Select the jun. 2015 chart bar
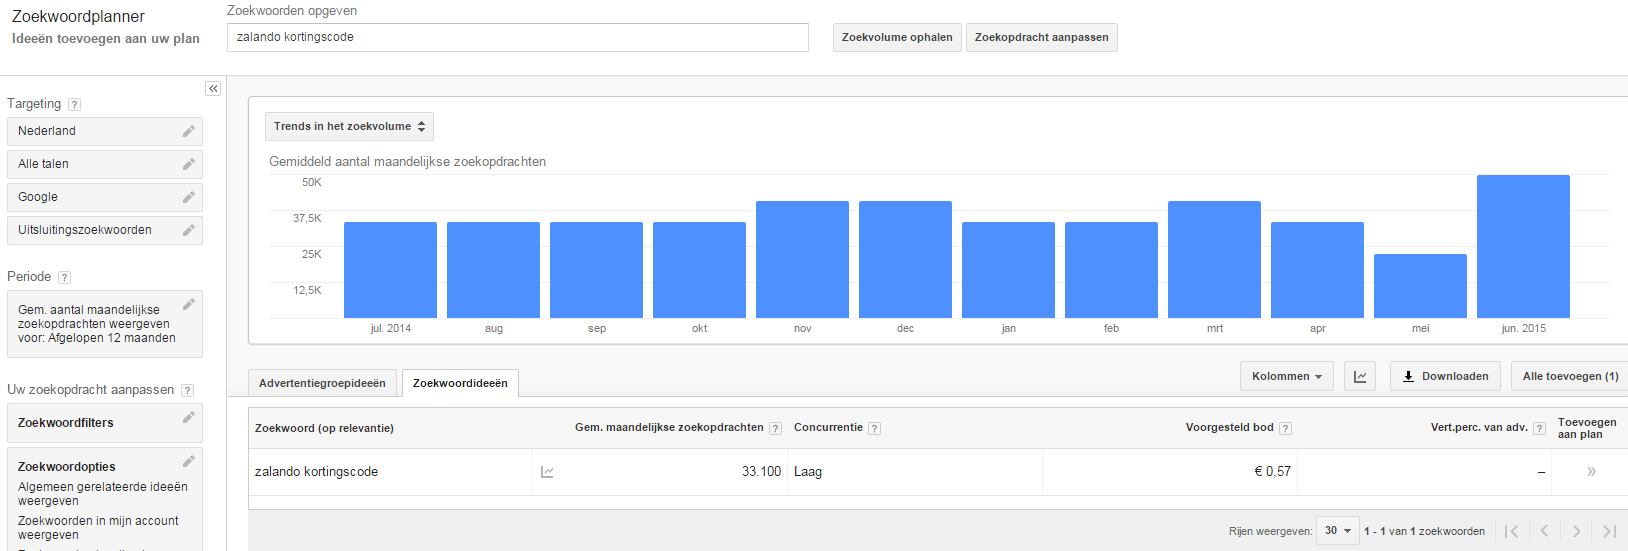This screenshot has width=1628, height=551. (1523, 246)
